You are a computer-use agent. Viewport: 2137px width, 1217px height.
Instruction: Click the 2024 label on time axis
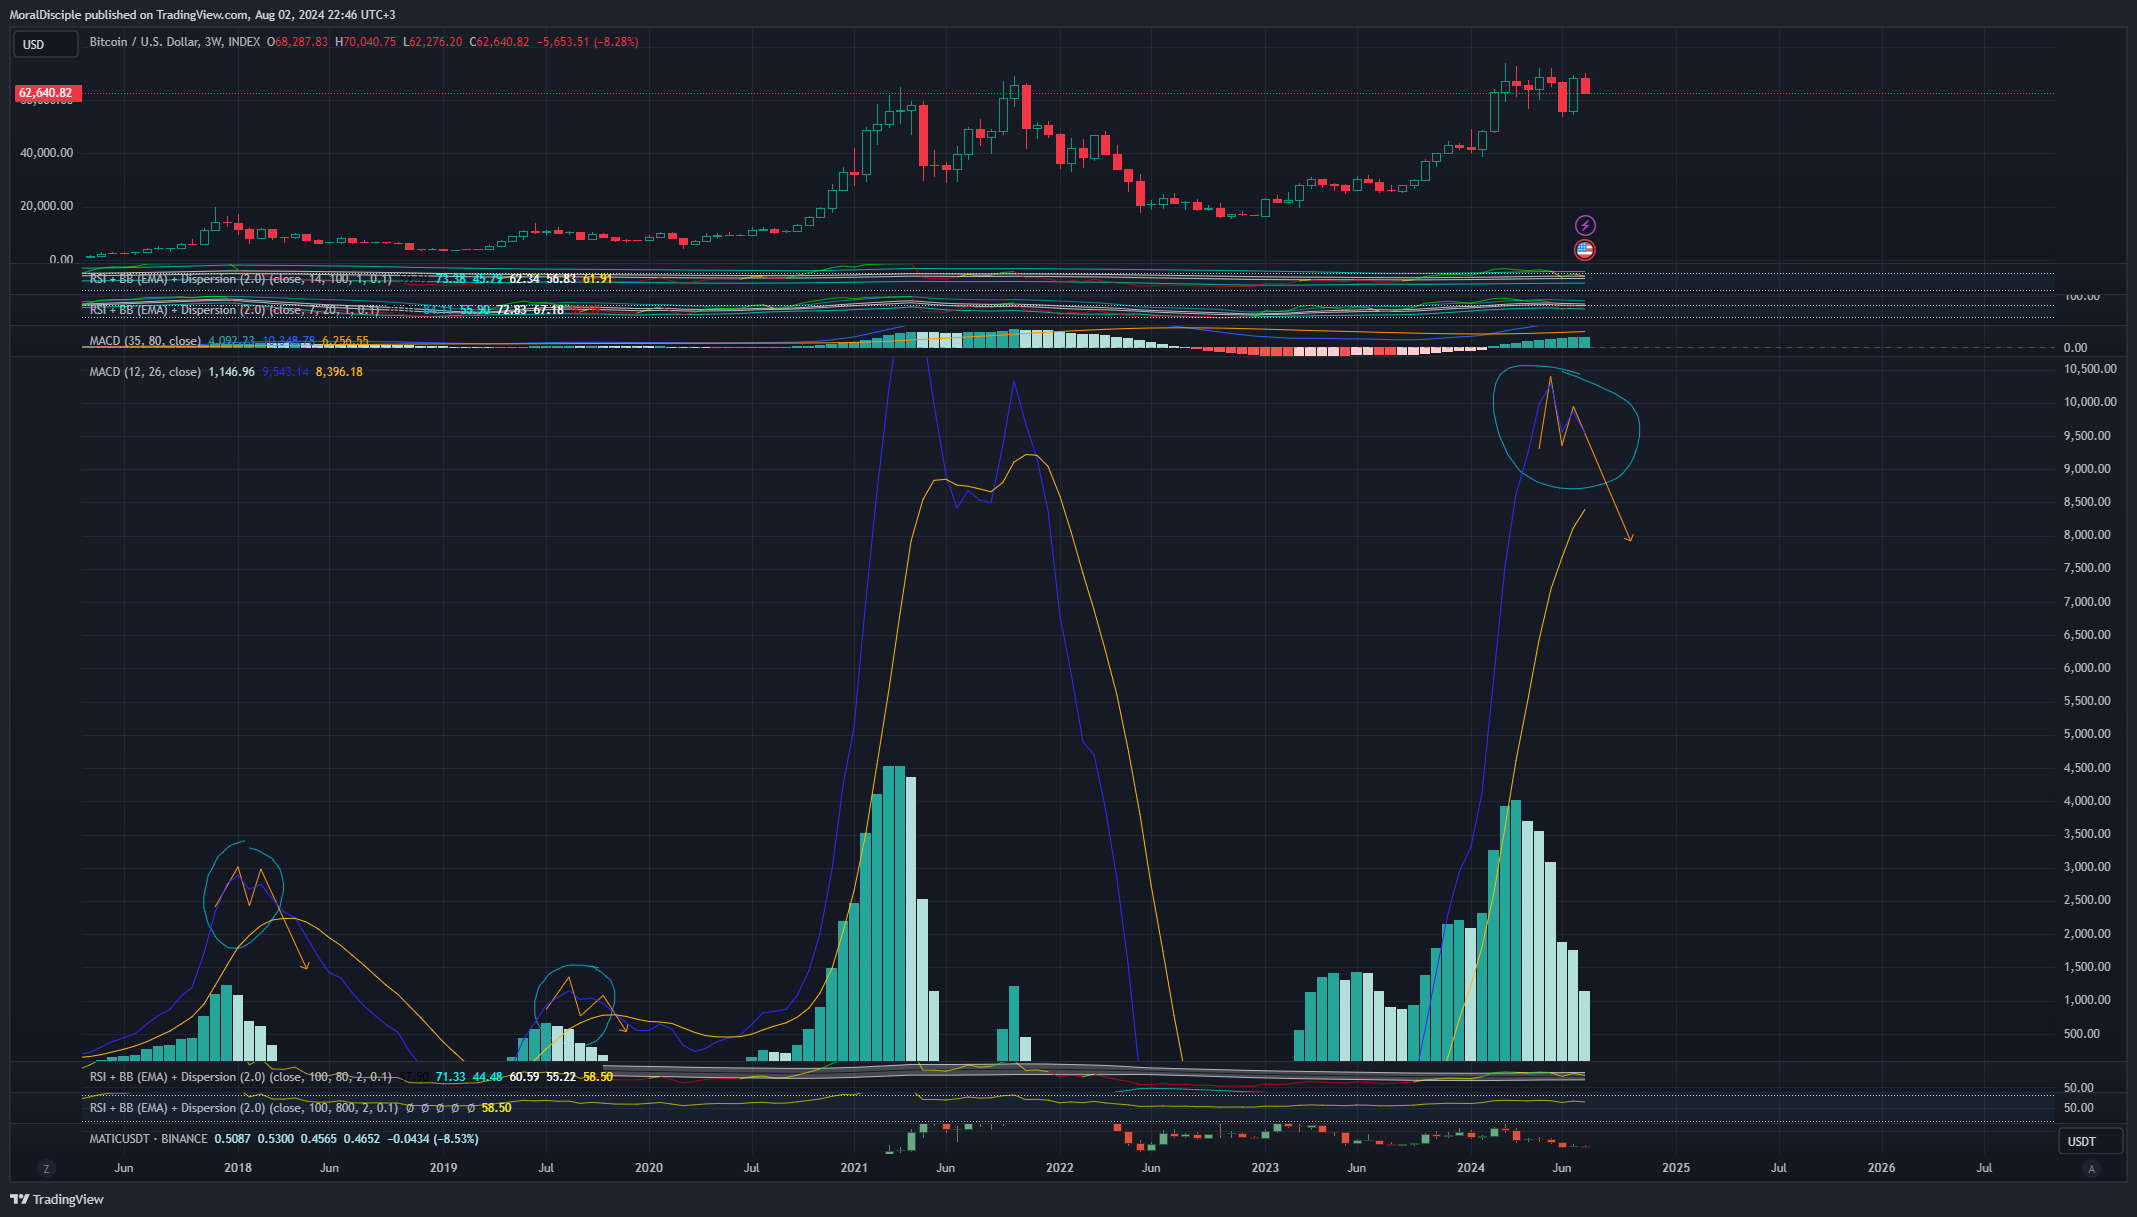(x=1471, y=1168)
